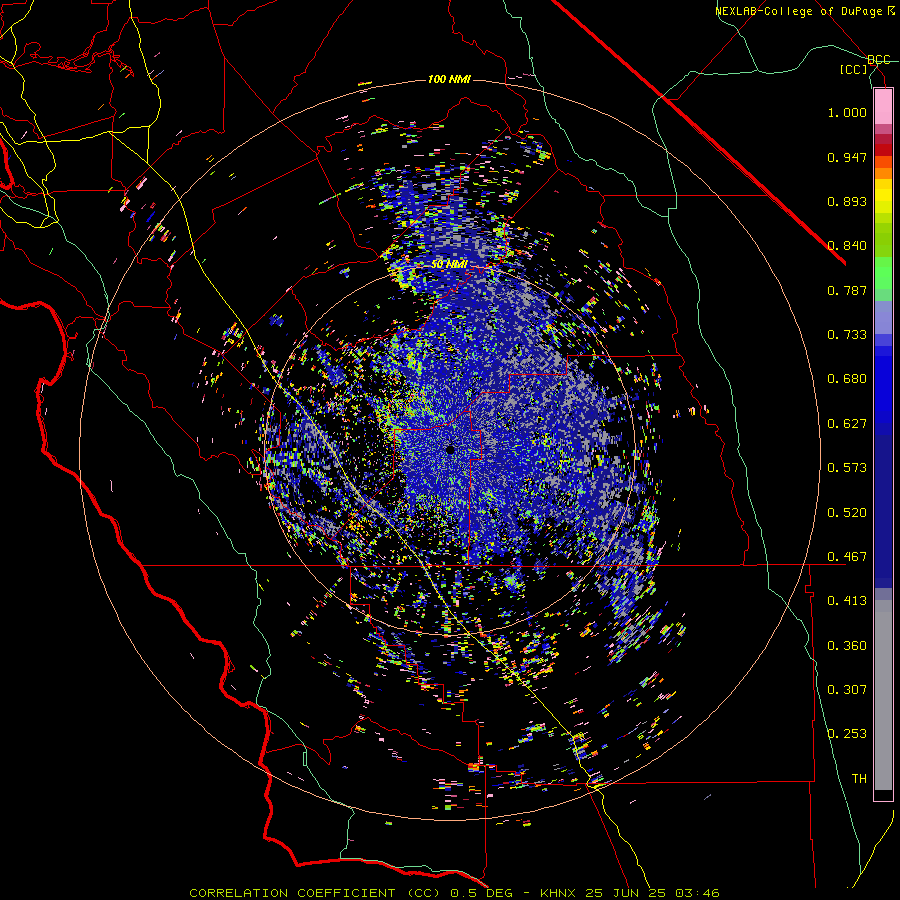This screenshot has height=900, width=900.
Task: Click the 0.573 scale value
Action: tap(847, 468)
